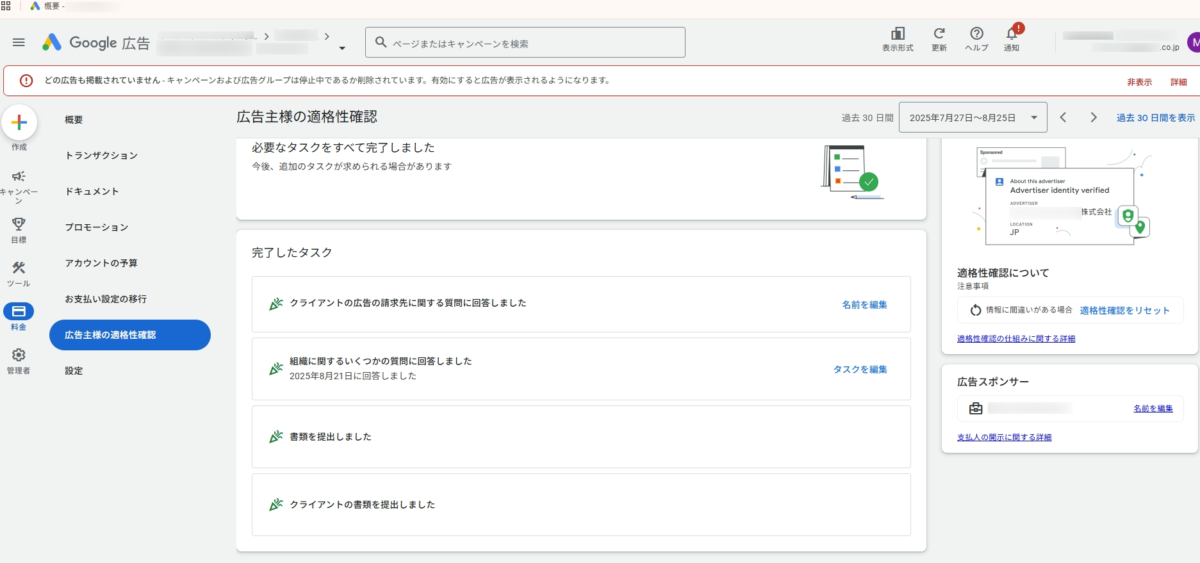
Task: Click the 更新 refresh icon
Action: pyautogui.click(x=939, y=34)
